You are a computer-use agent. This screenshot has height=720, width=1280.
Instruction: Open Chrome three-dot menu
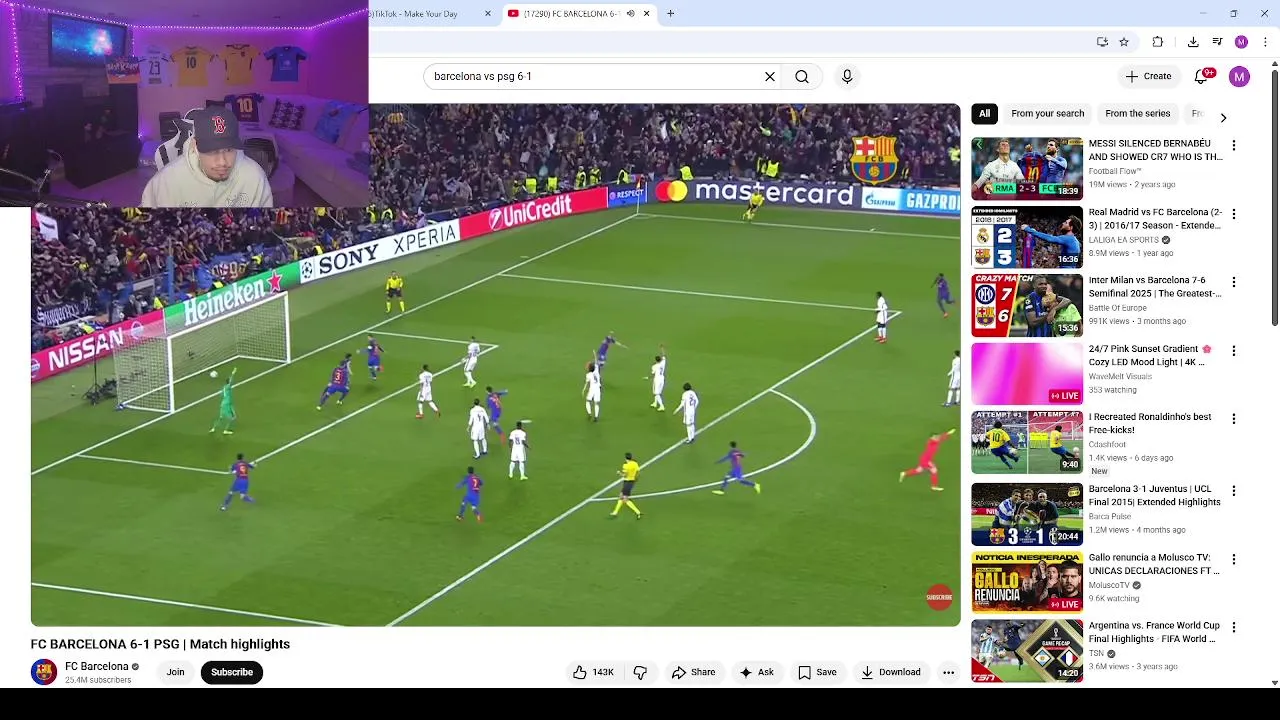click(1266, 42)
